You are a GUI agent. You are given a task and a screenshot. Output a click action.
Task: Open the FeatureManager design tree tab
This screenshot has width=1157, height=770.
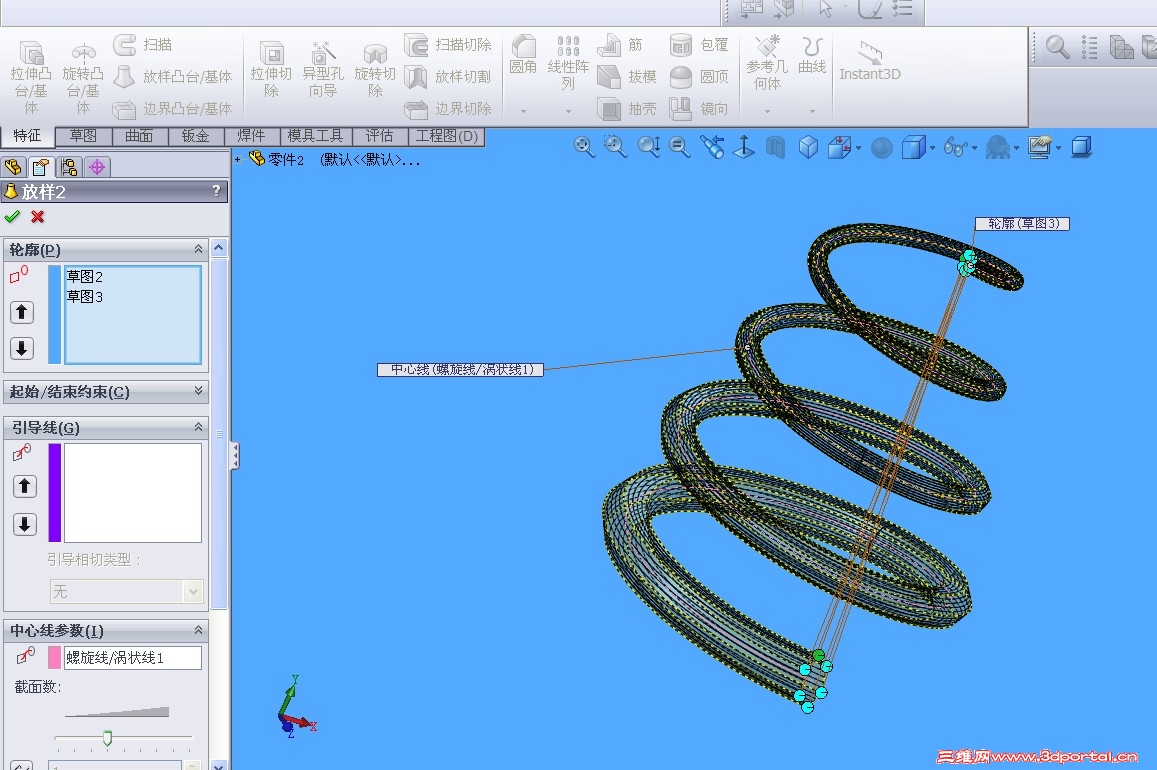pos(14,167)
